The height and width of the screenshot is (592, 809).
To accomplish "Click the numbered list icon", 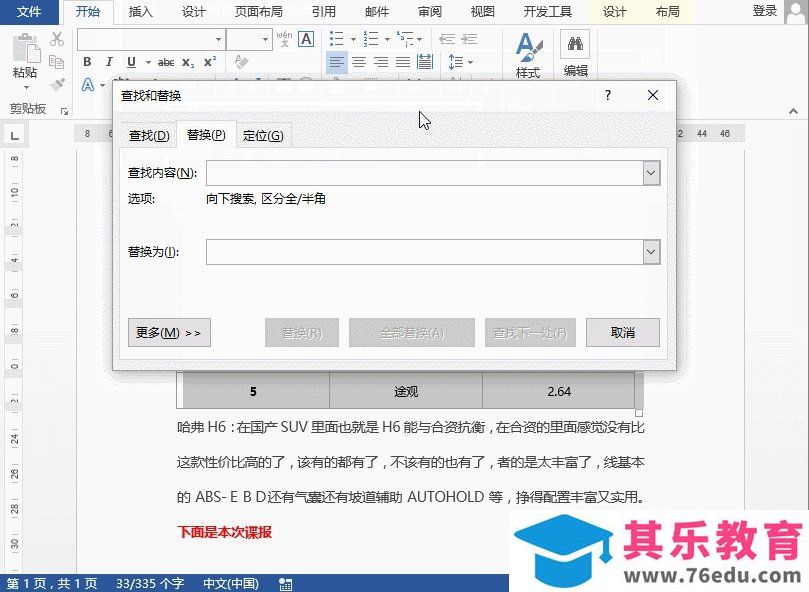I will [x=370, y=39].
